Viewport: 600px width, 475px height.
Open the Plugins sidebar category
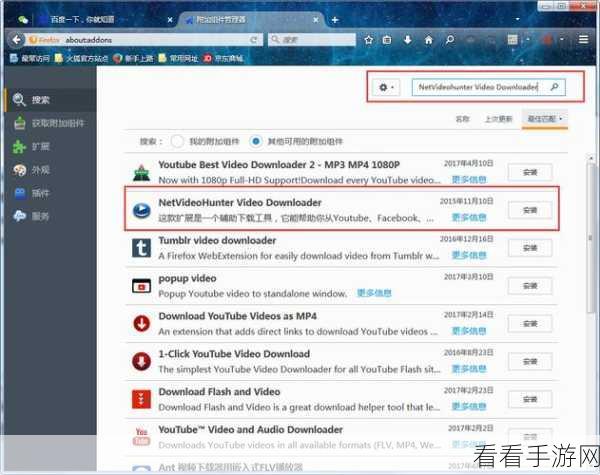tap(51, 193)
